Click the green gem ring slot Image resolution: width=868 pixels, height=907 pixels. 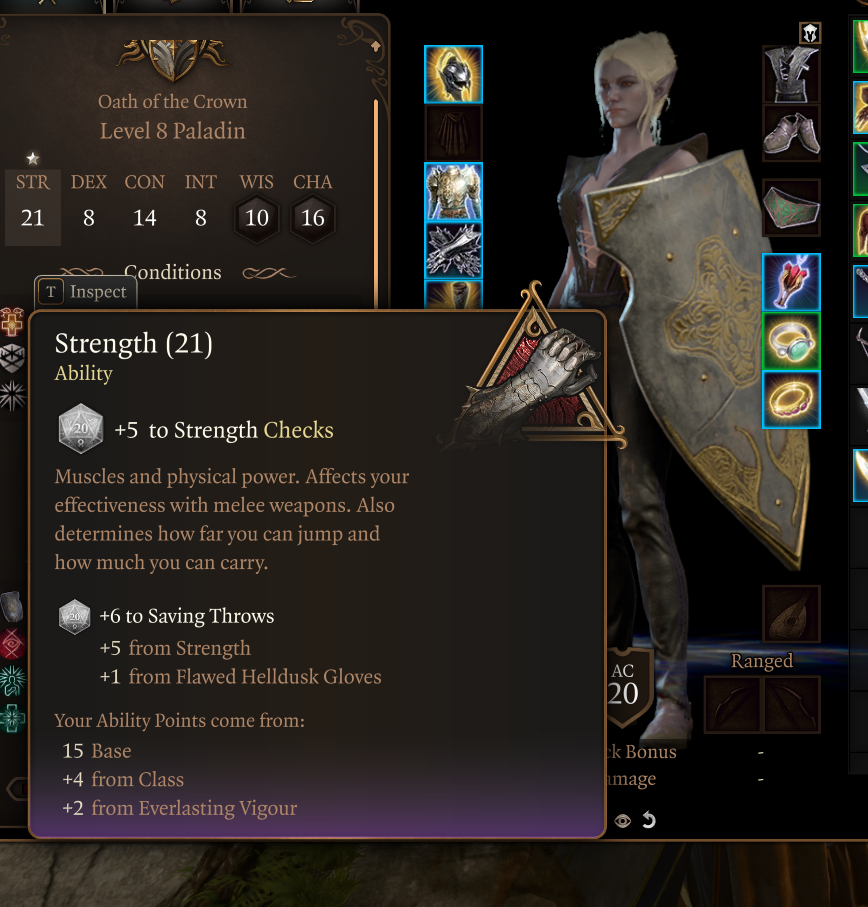coord(791,341)
